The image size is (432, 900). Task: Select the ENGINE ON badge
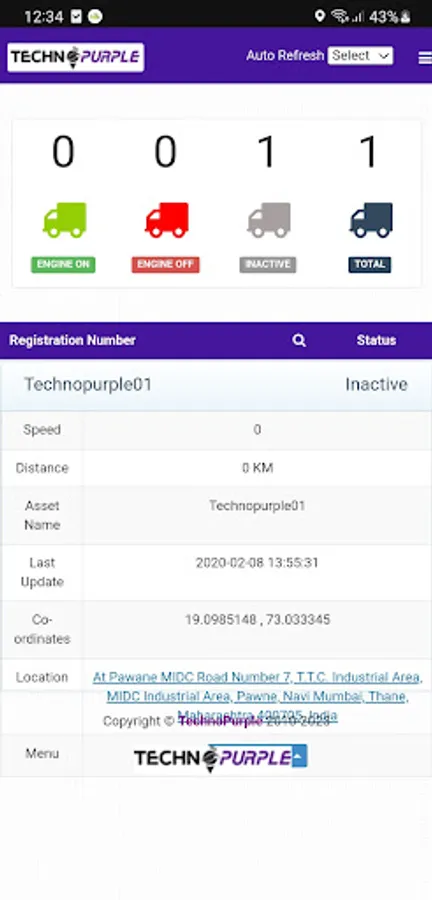63,265
